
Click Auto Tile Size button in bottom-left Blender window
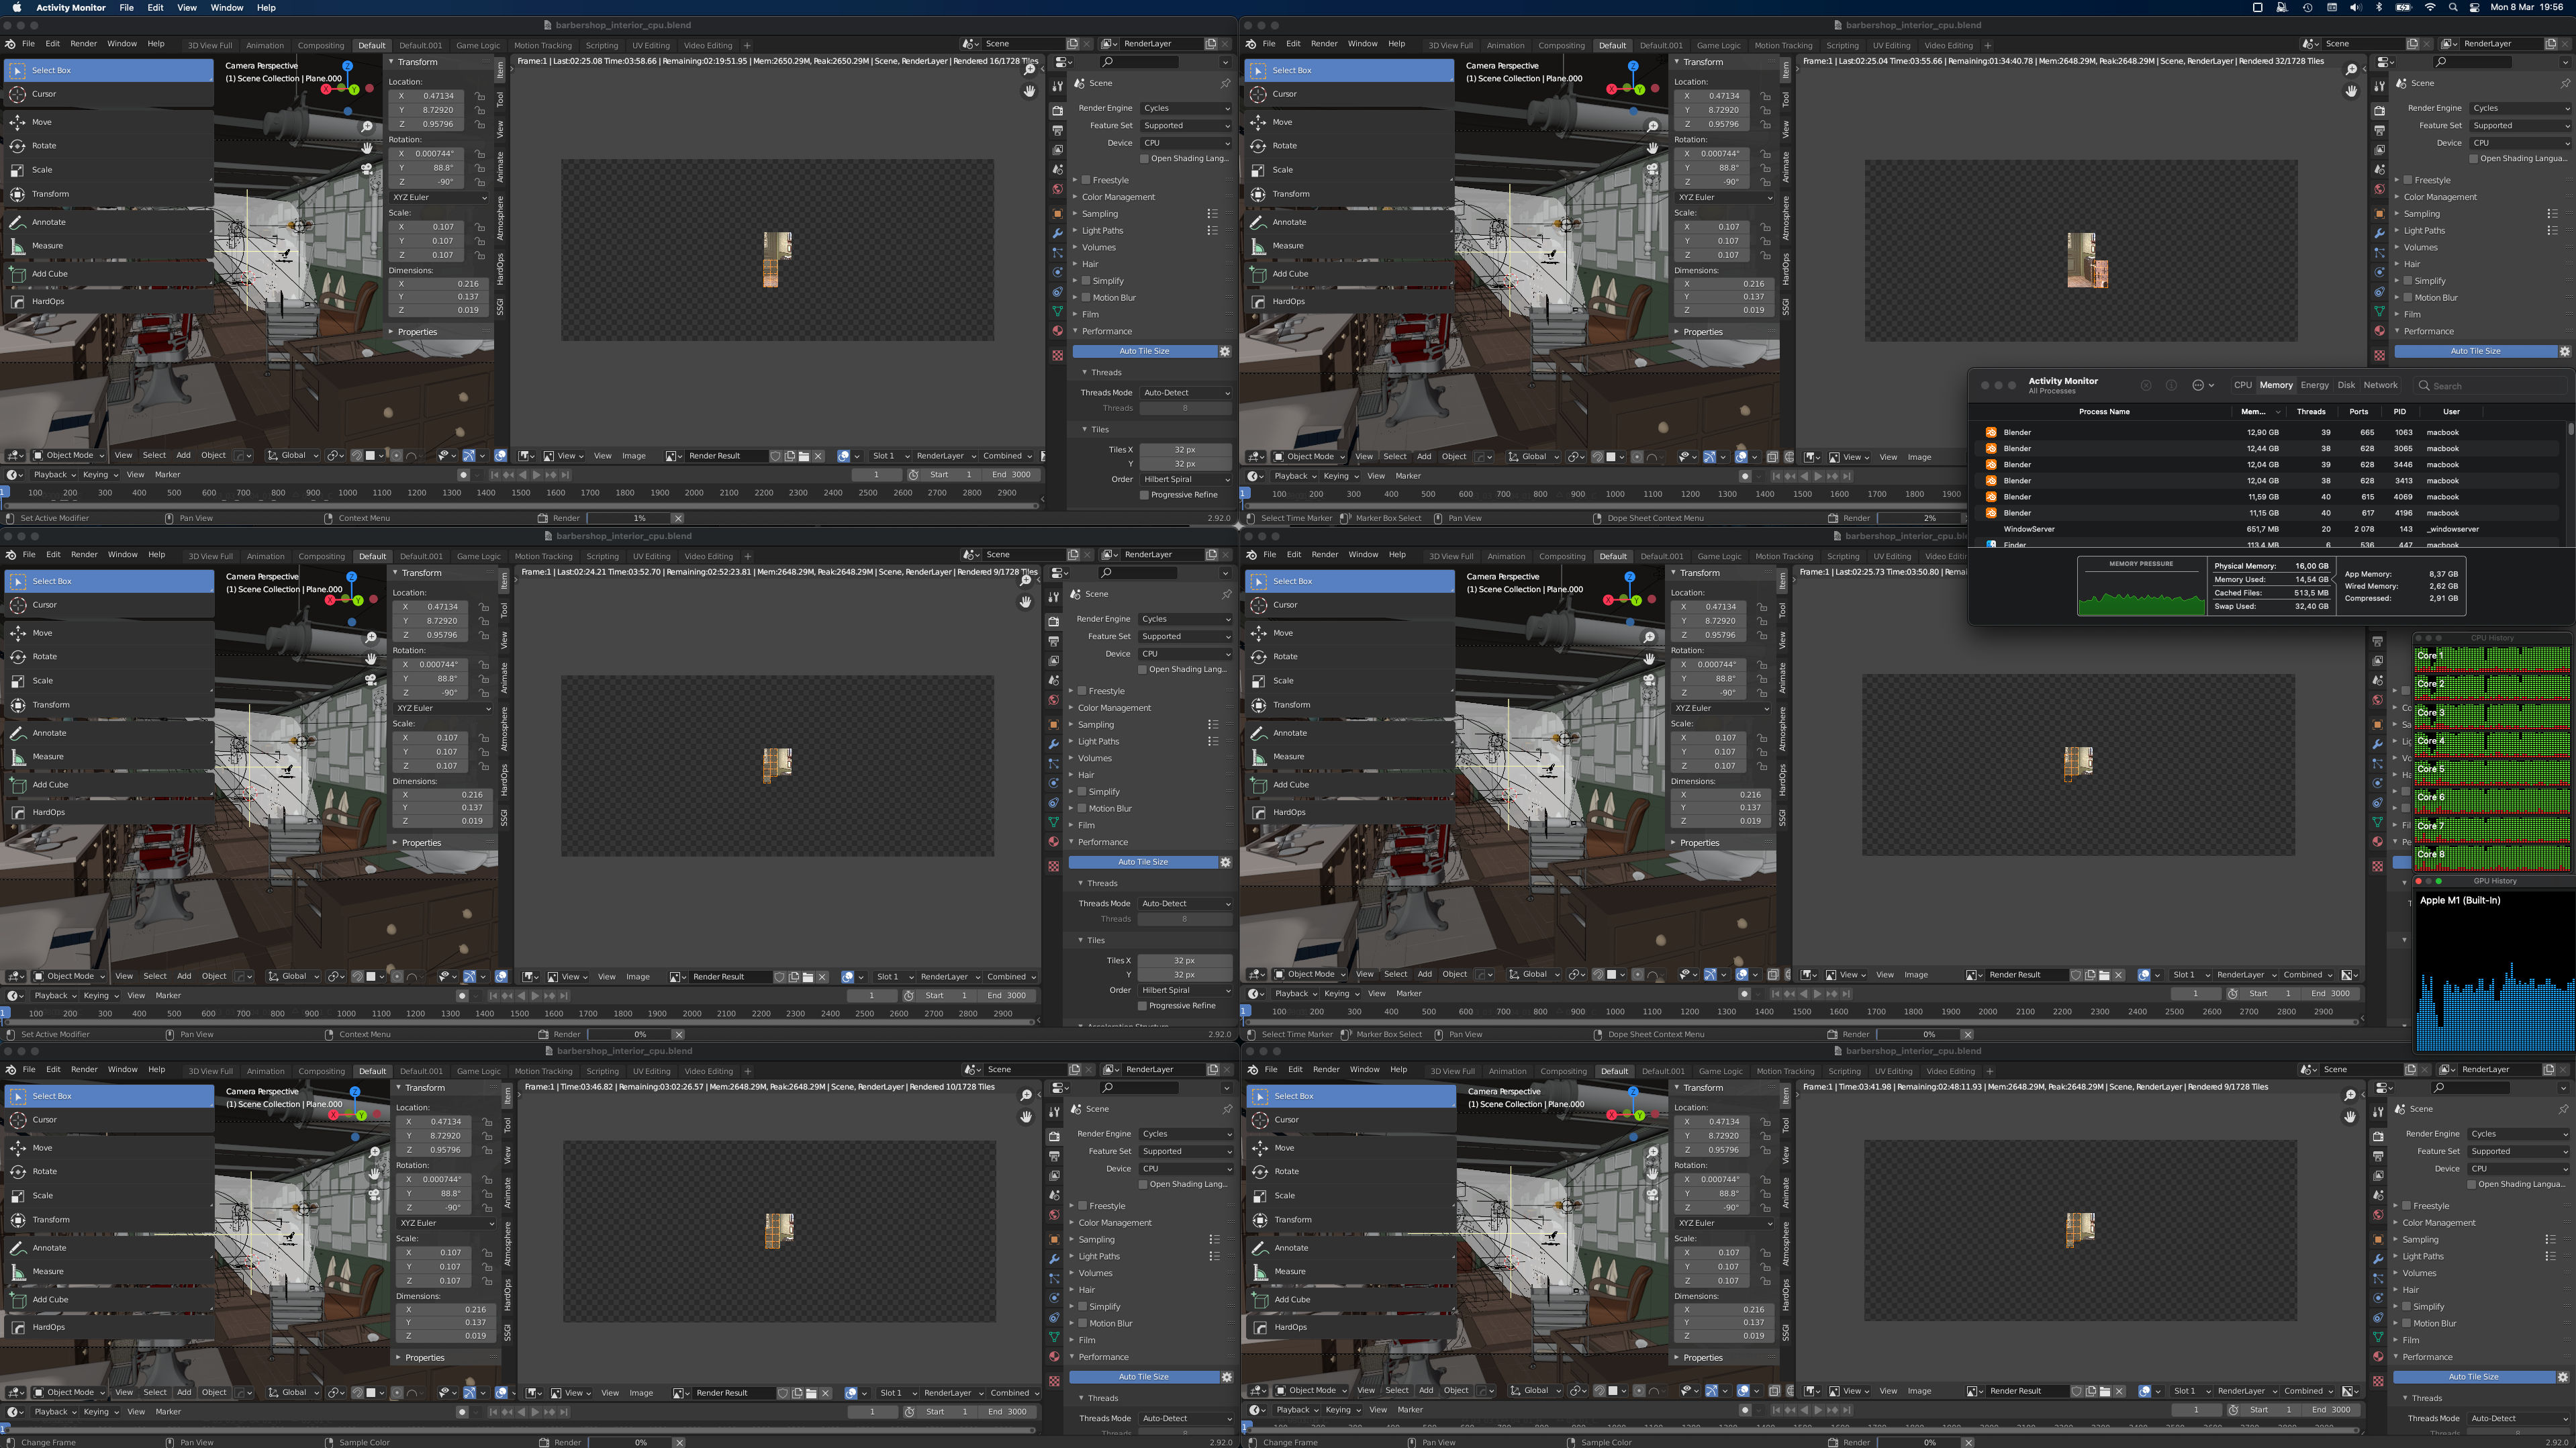(1143, 1377)
